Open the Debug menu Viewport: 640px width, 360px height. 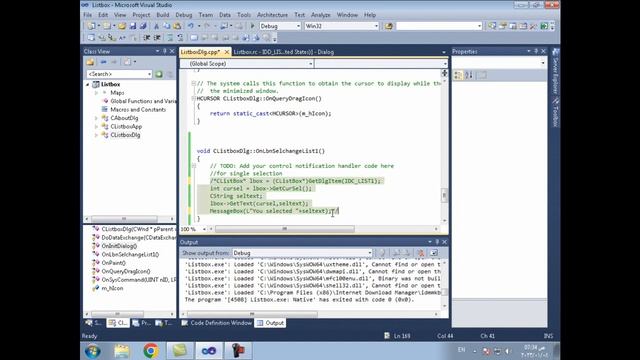tap(184, 15)
